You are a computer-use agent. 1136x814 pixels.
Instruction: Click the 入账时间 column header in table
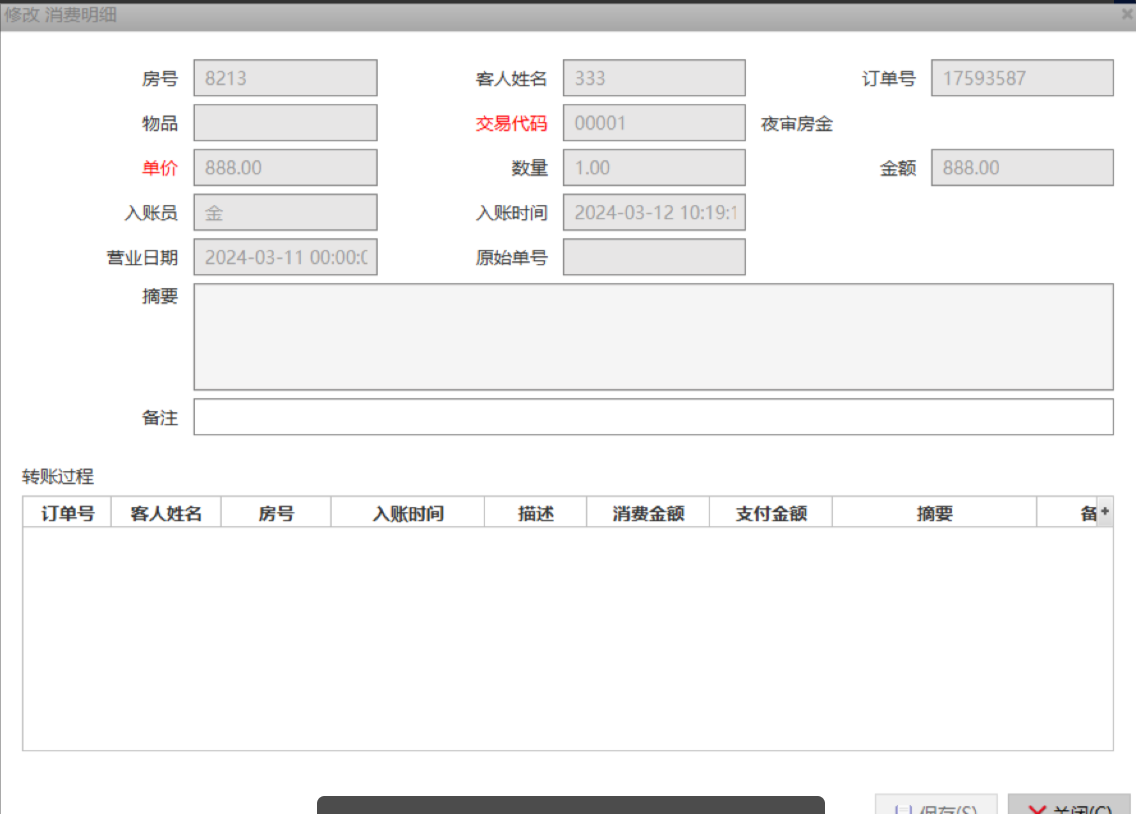(408, 514)
